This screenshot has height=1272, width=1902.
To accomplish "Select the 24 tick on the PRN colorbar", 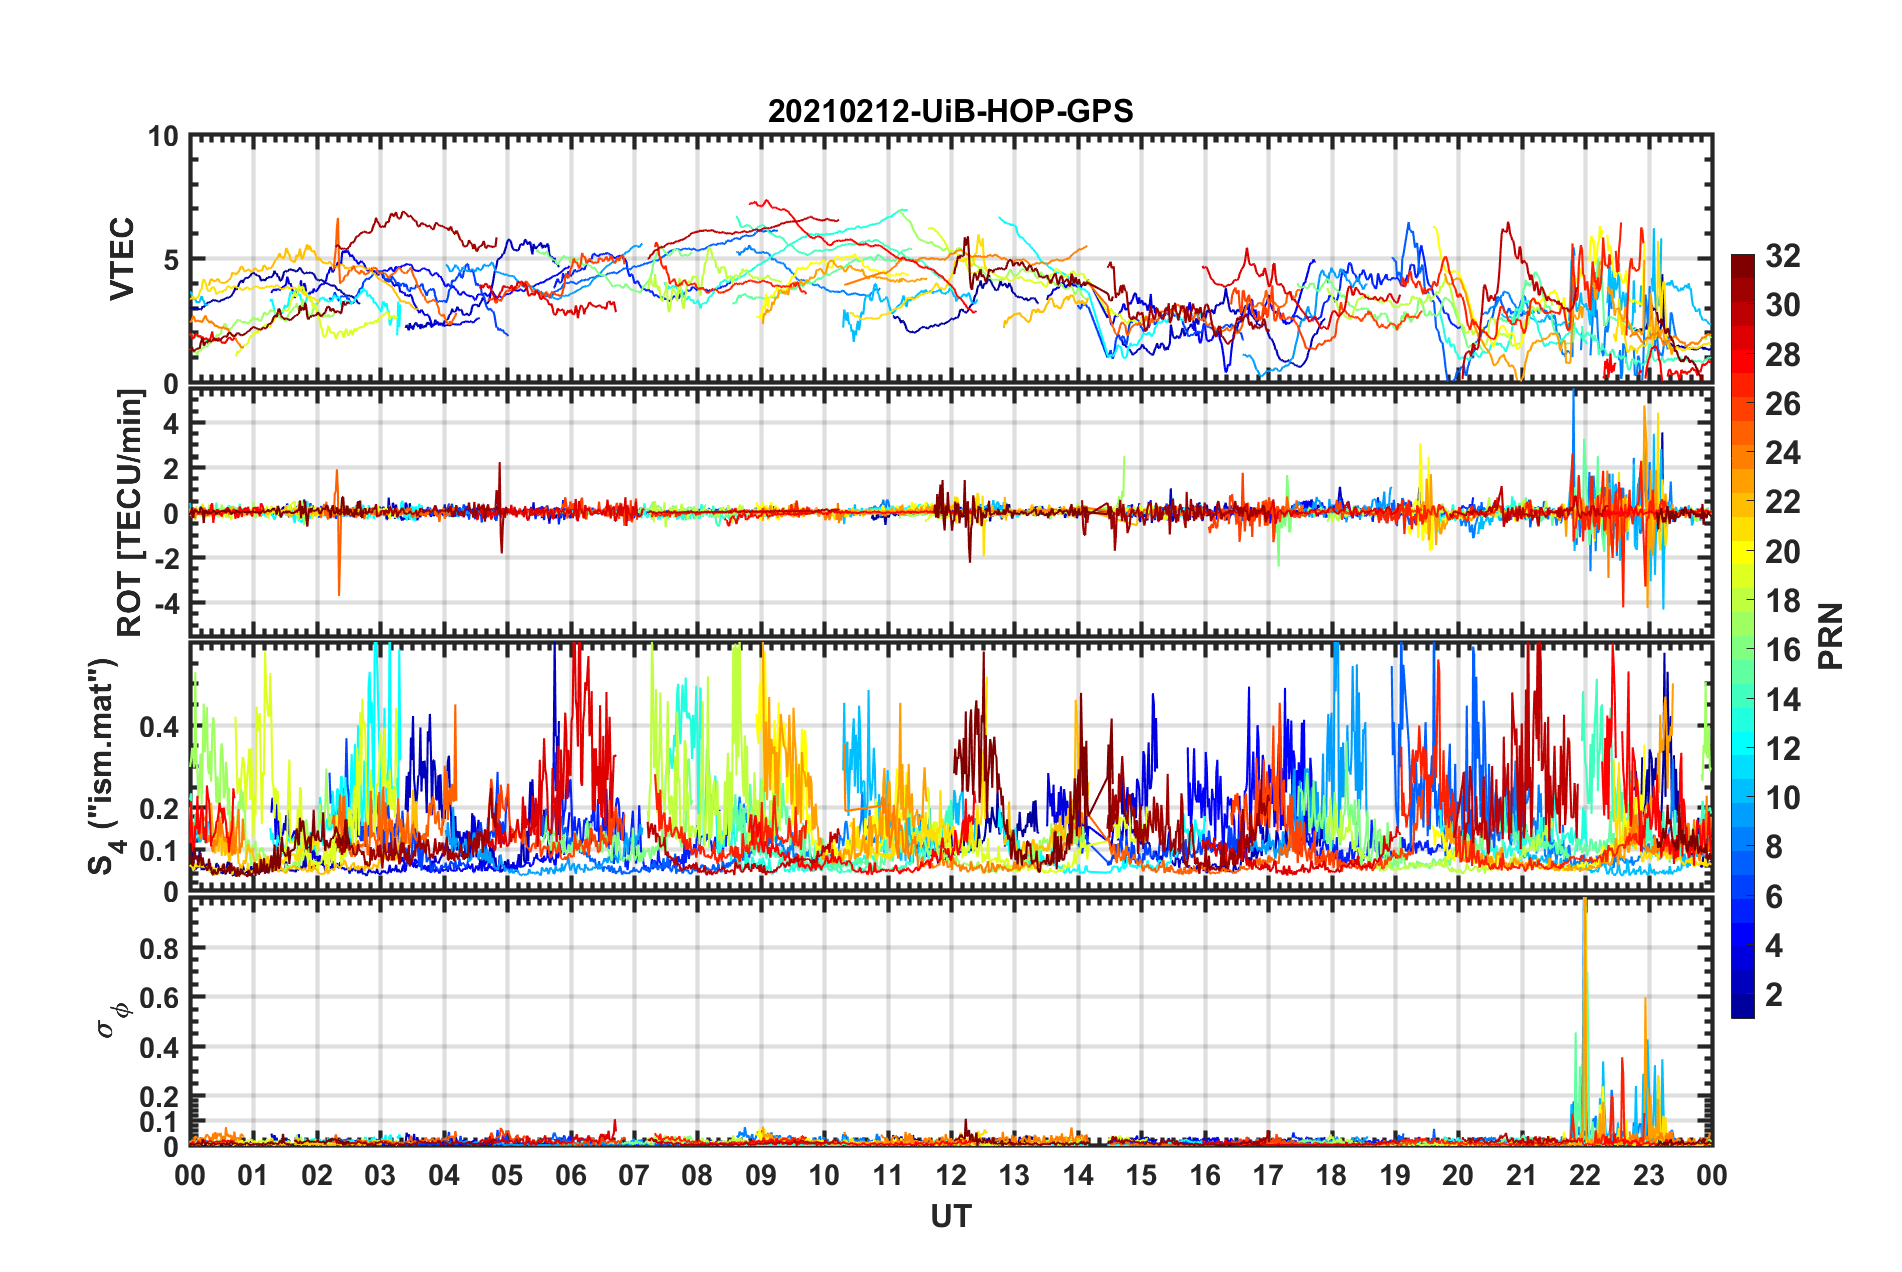I will point(1782,453).
